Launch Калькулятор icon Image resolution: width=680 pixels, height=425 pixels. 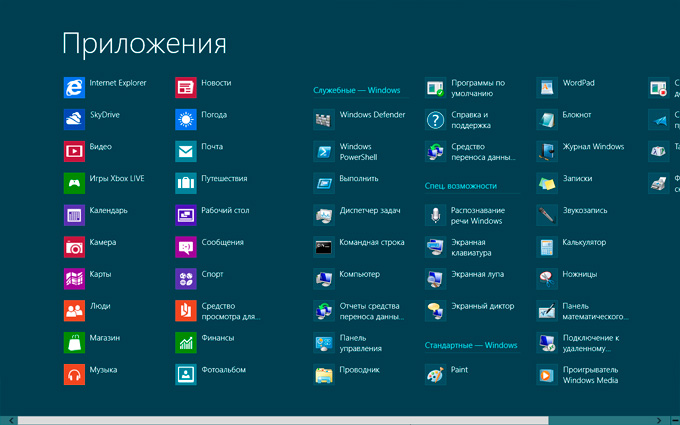click(546, 246)
